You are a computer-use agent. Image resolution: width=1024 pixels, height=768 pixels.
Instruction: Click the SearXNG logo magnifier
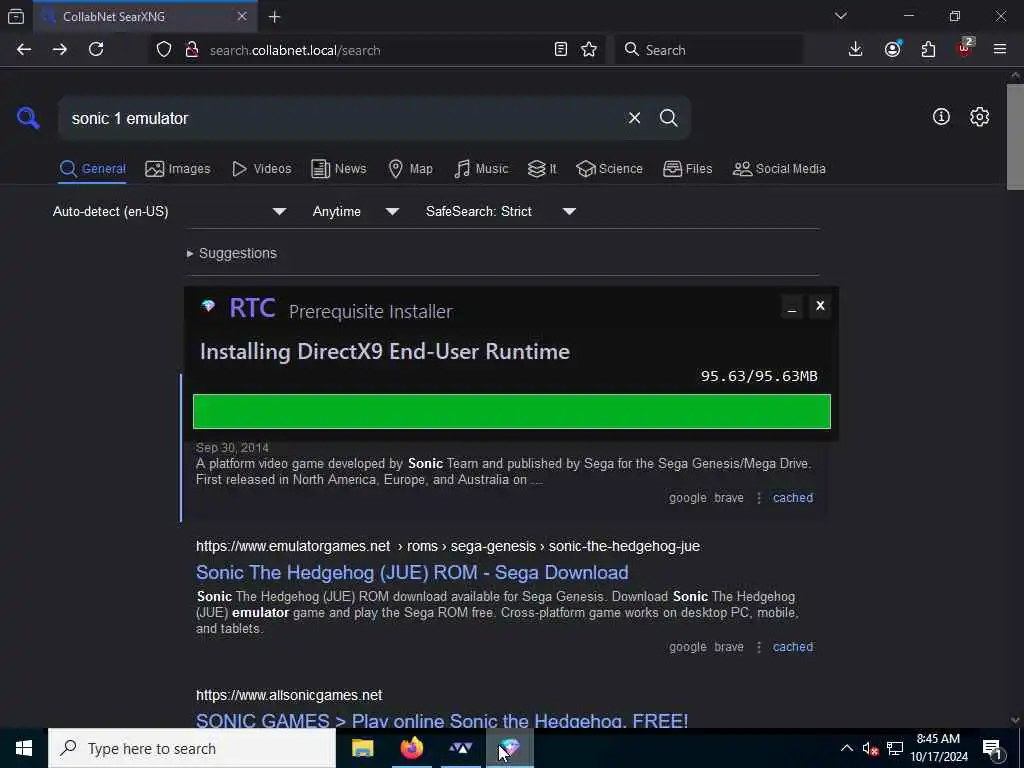28,118
